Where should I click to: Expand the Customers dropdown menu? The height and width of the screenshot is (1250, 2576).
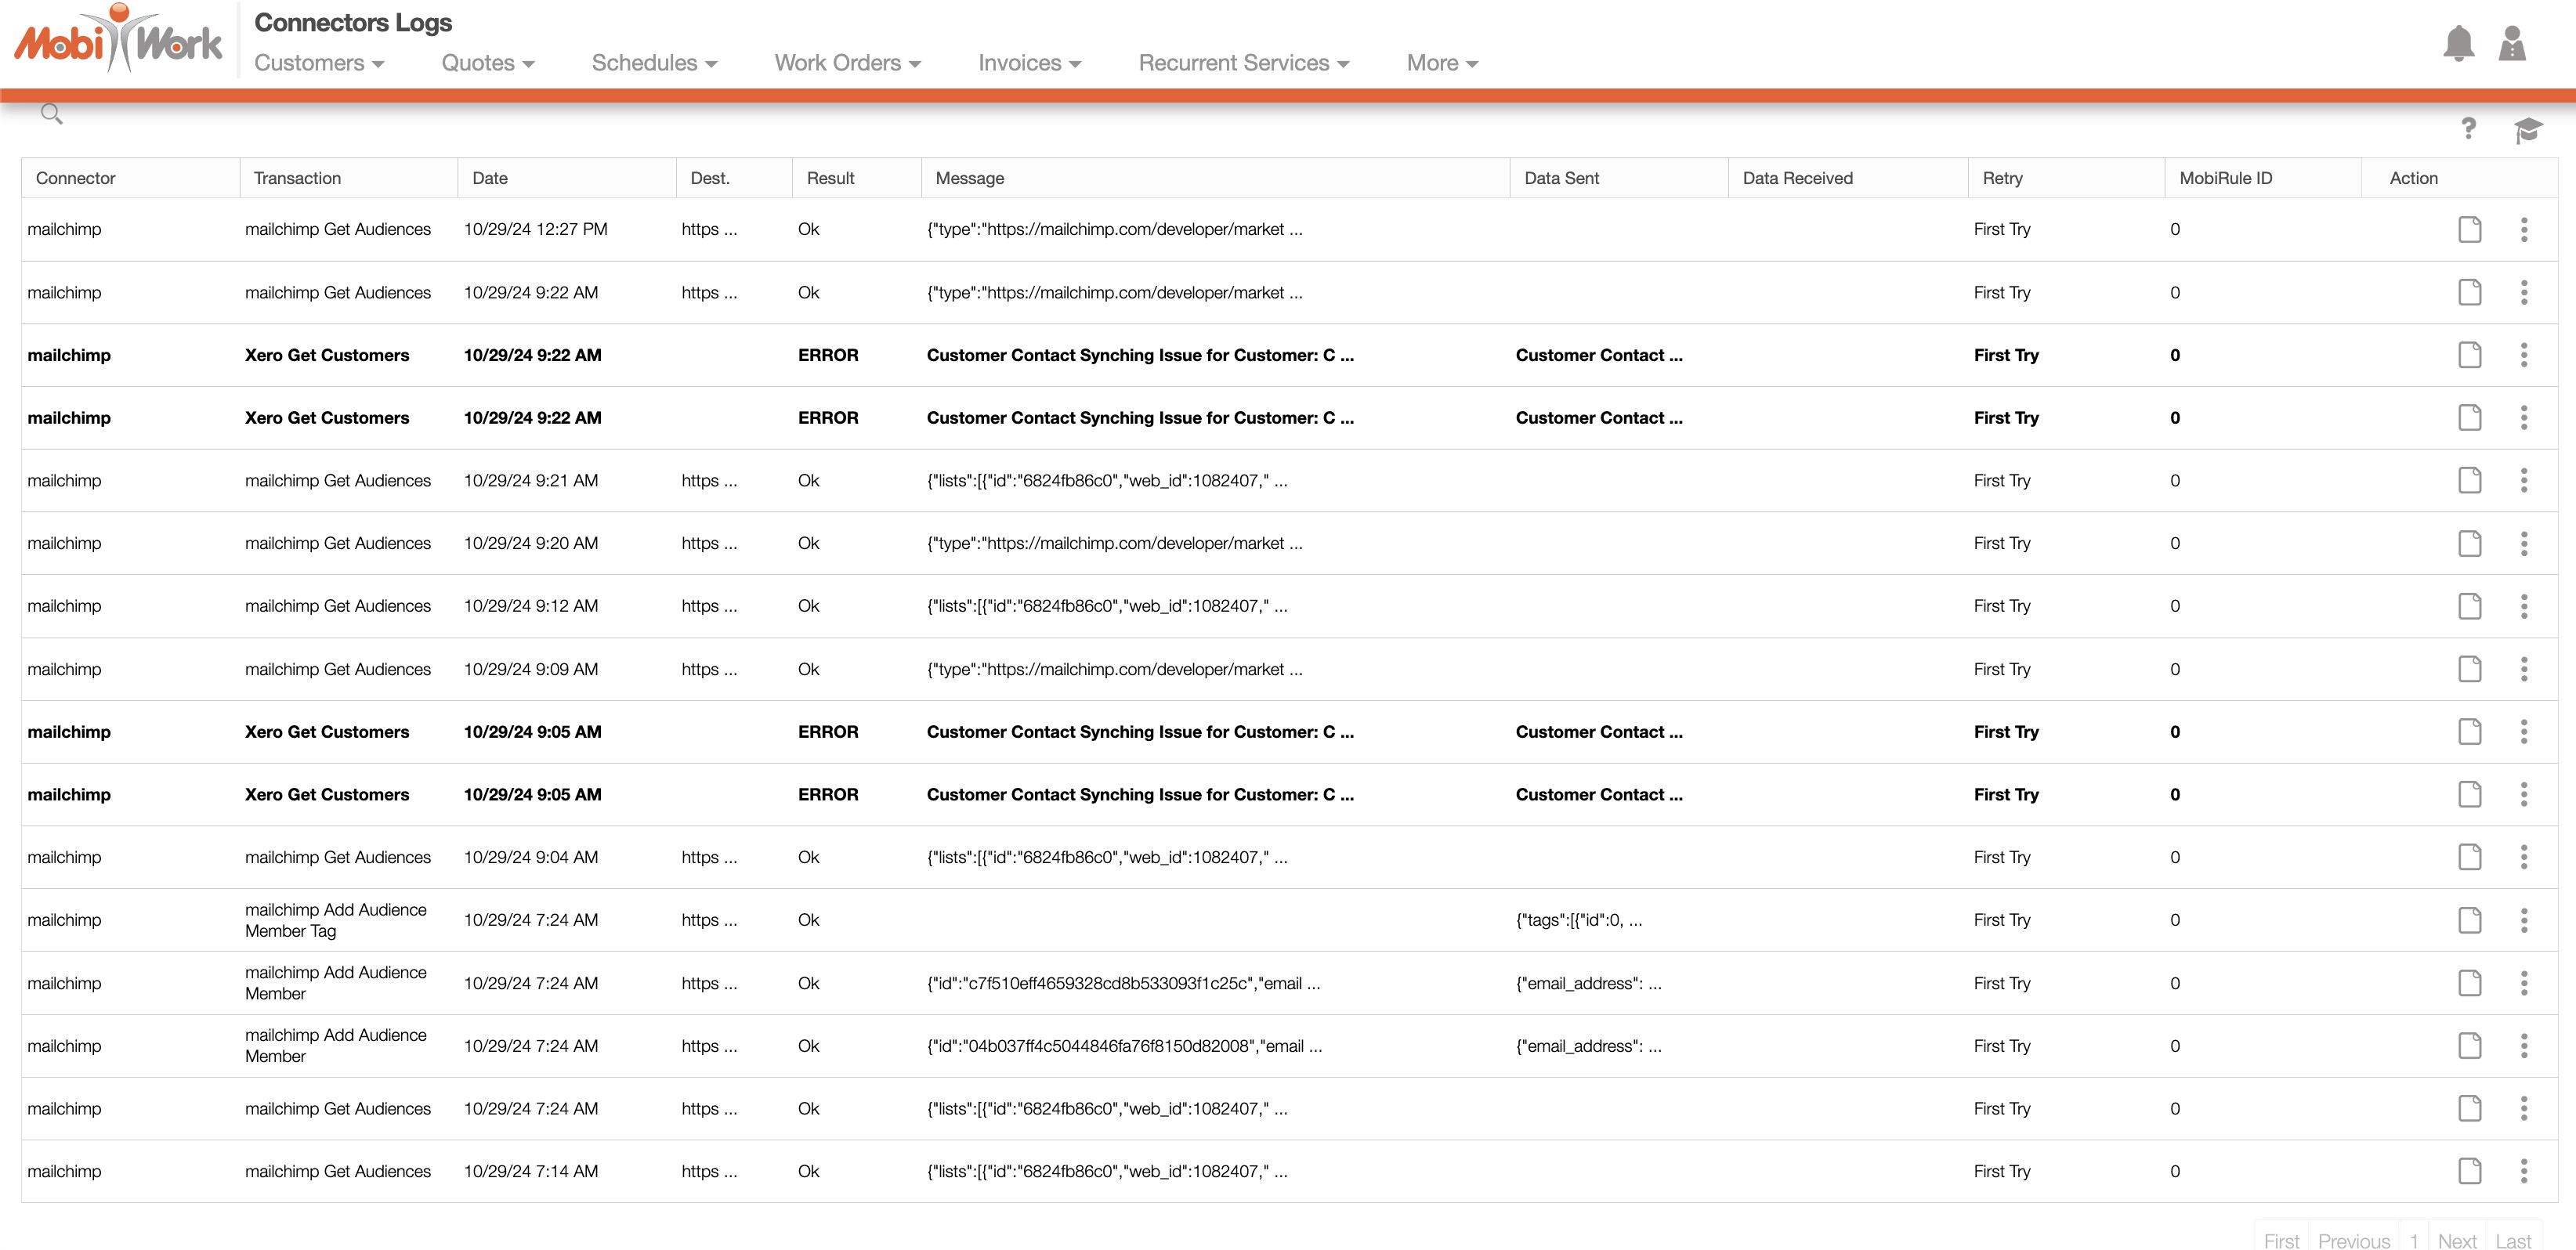[319, 63]
